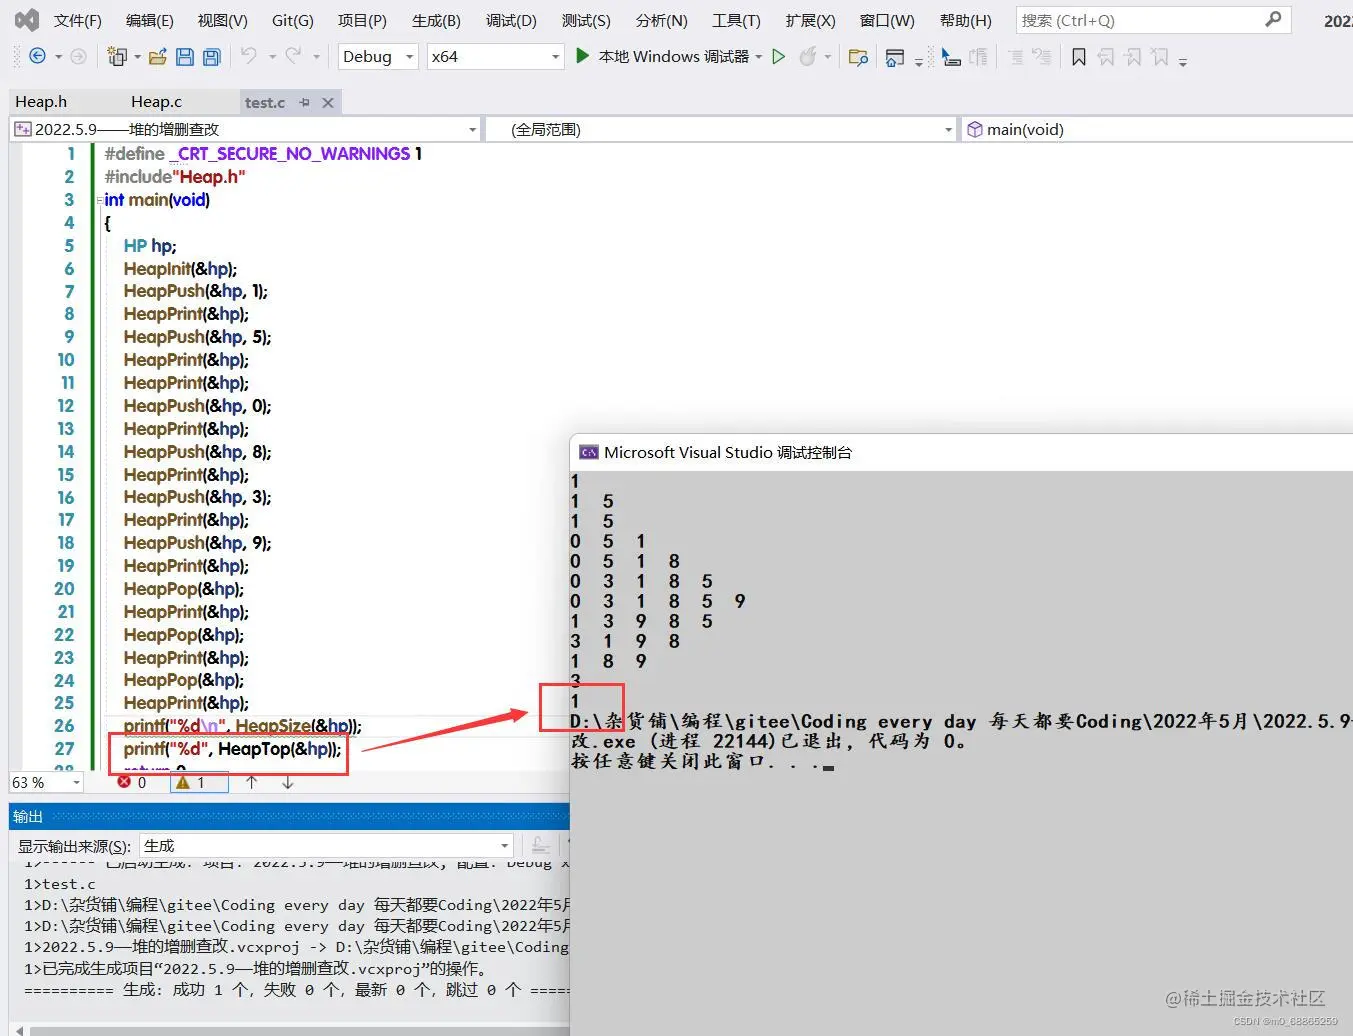Open the 窗口(W) menu
Screen dimensions: 1353x1036
point(887,20)
